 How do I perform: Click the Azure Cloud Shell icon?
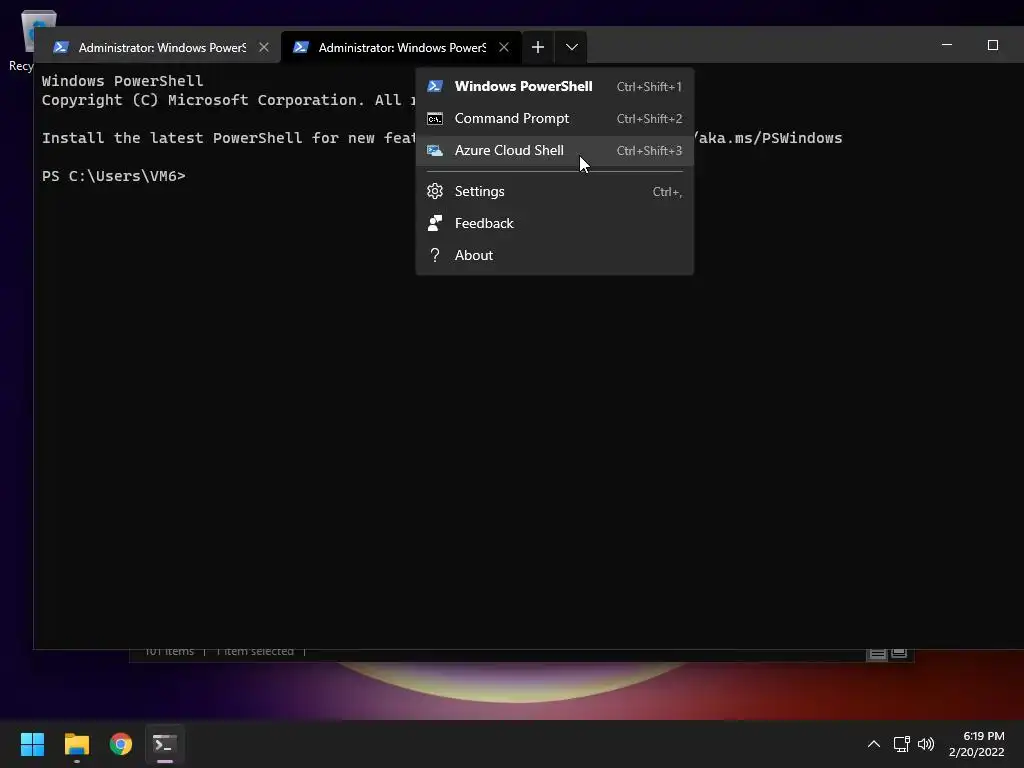[x=435, y=150]
